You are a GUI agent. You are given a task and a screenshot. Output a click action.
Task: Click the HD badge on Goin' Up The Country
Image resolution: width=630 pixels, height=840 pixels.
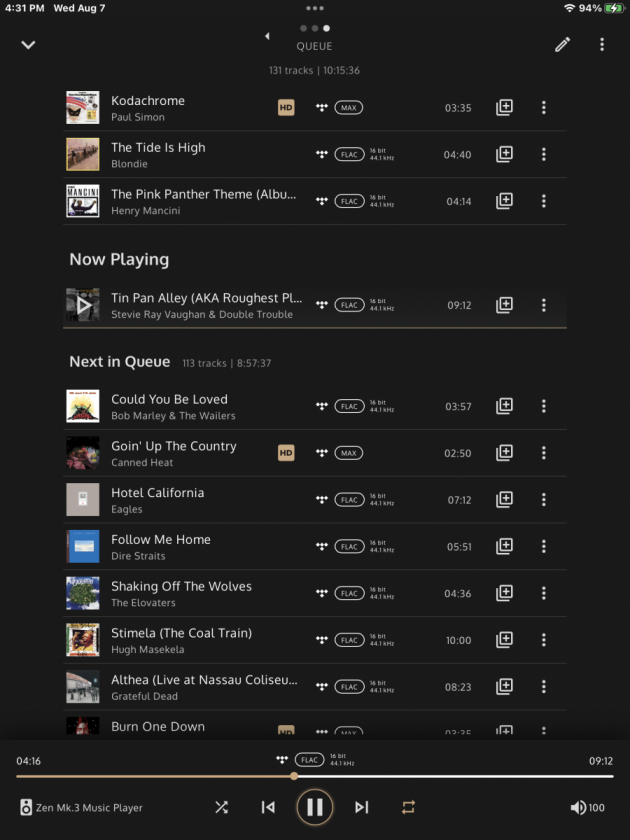(286, 453)
